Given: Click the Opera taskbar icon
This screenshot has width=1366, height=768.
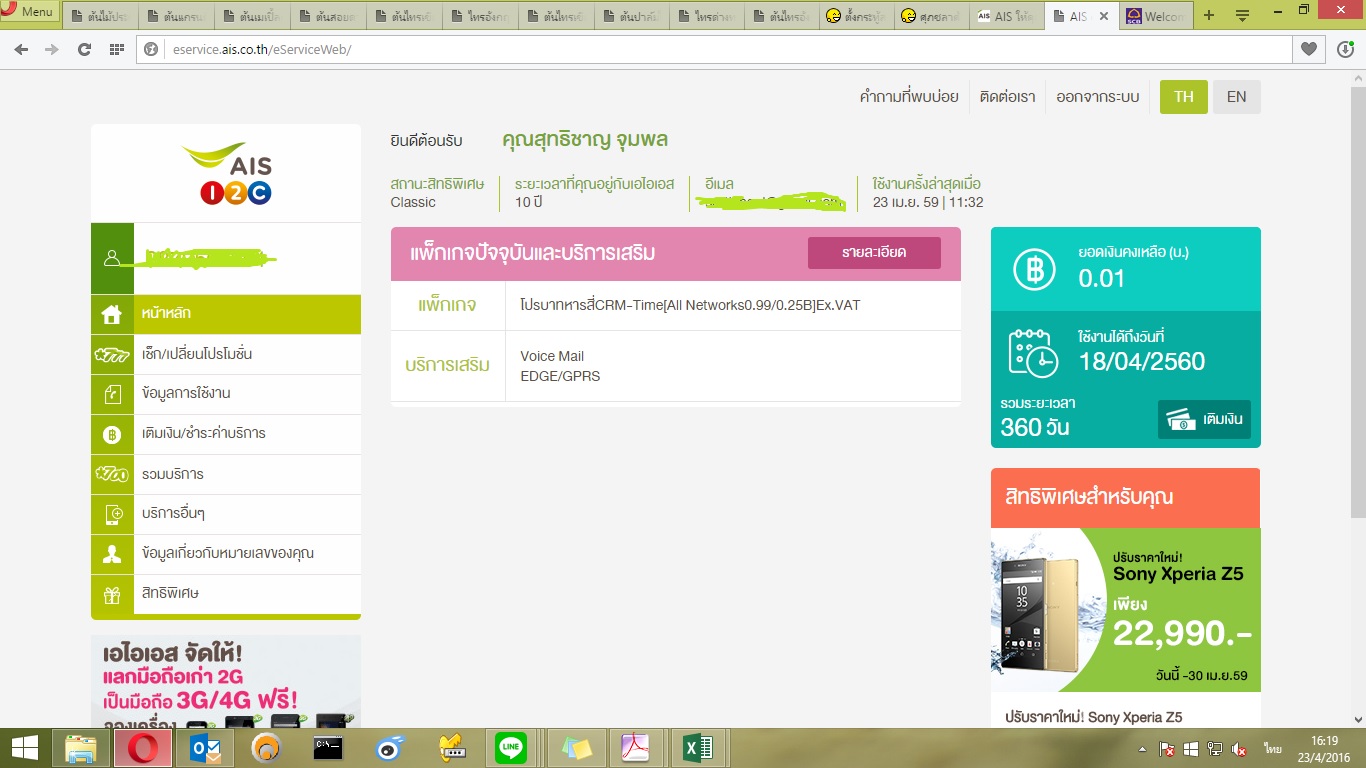Looking at the screenshot, I should tap(143, 748).
